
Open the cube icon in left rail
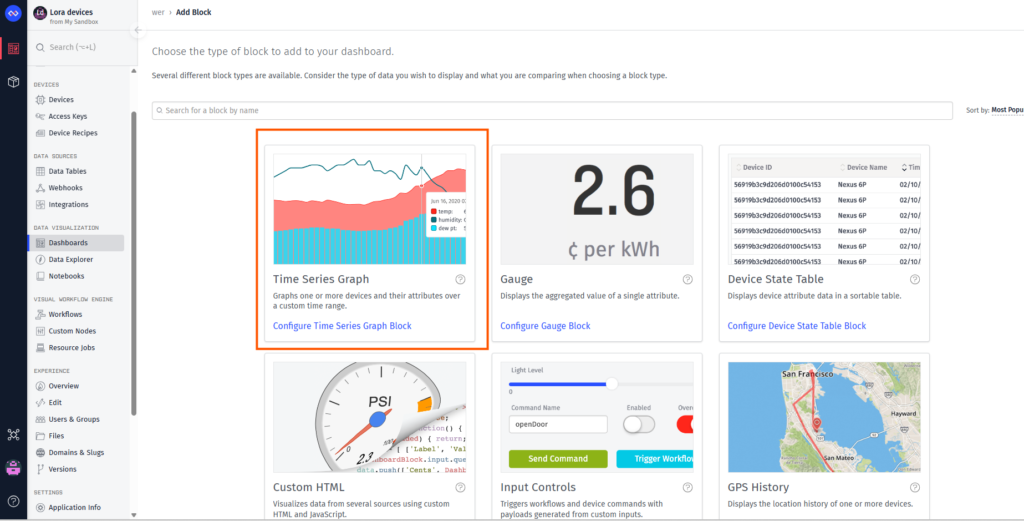pos(13,82)
